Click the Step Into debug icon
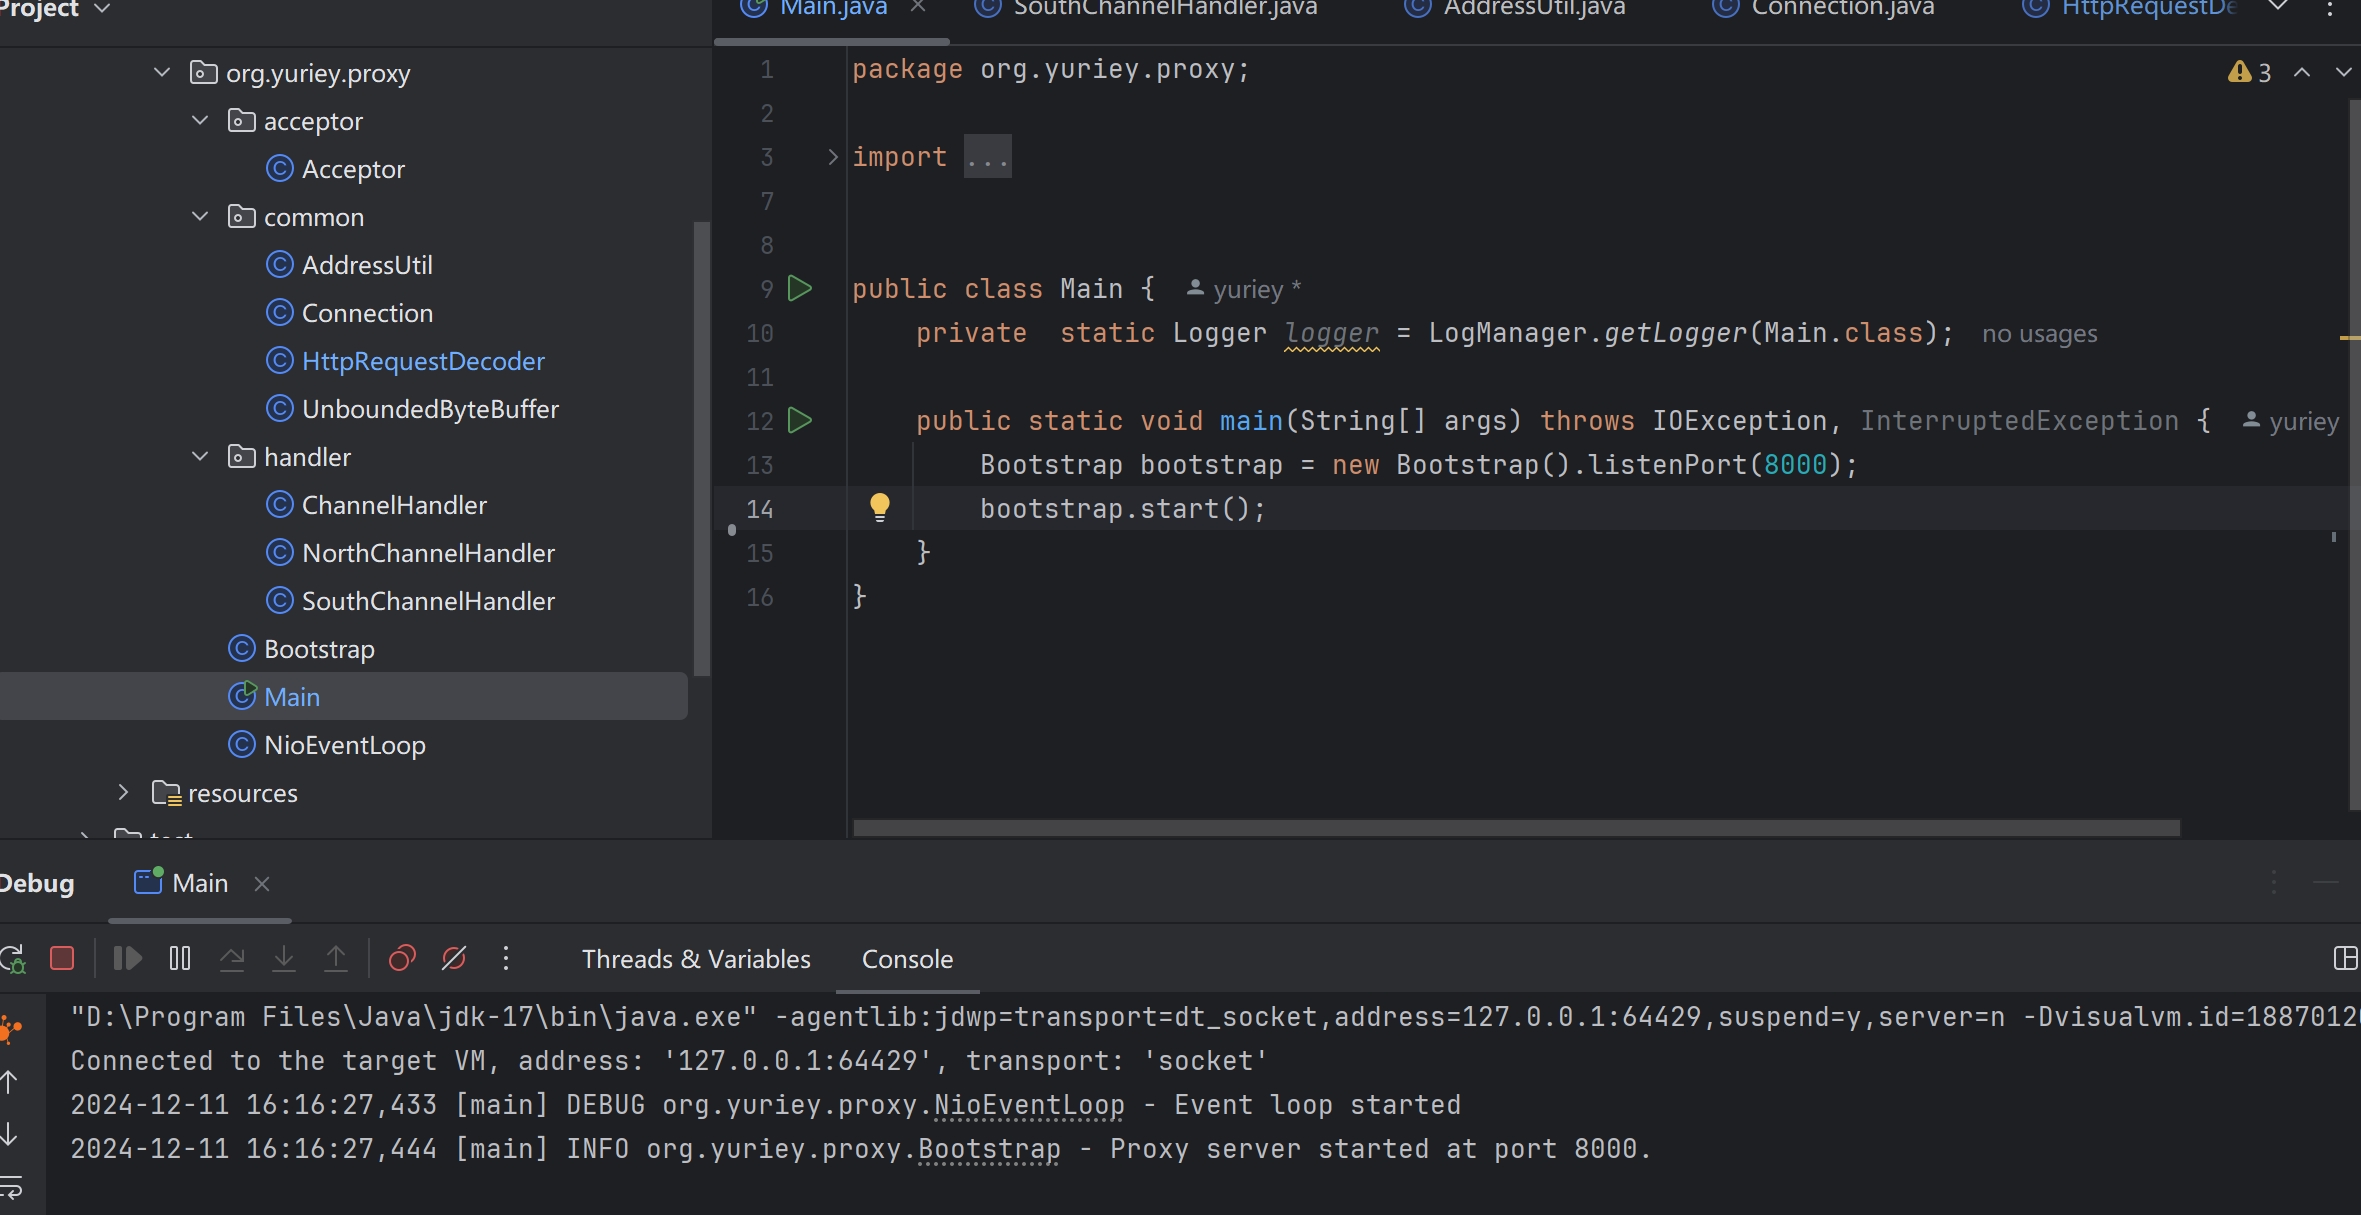 [282, 956]
